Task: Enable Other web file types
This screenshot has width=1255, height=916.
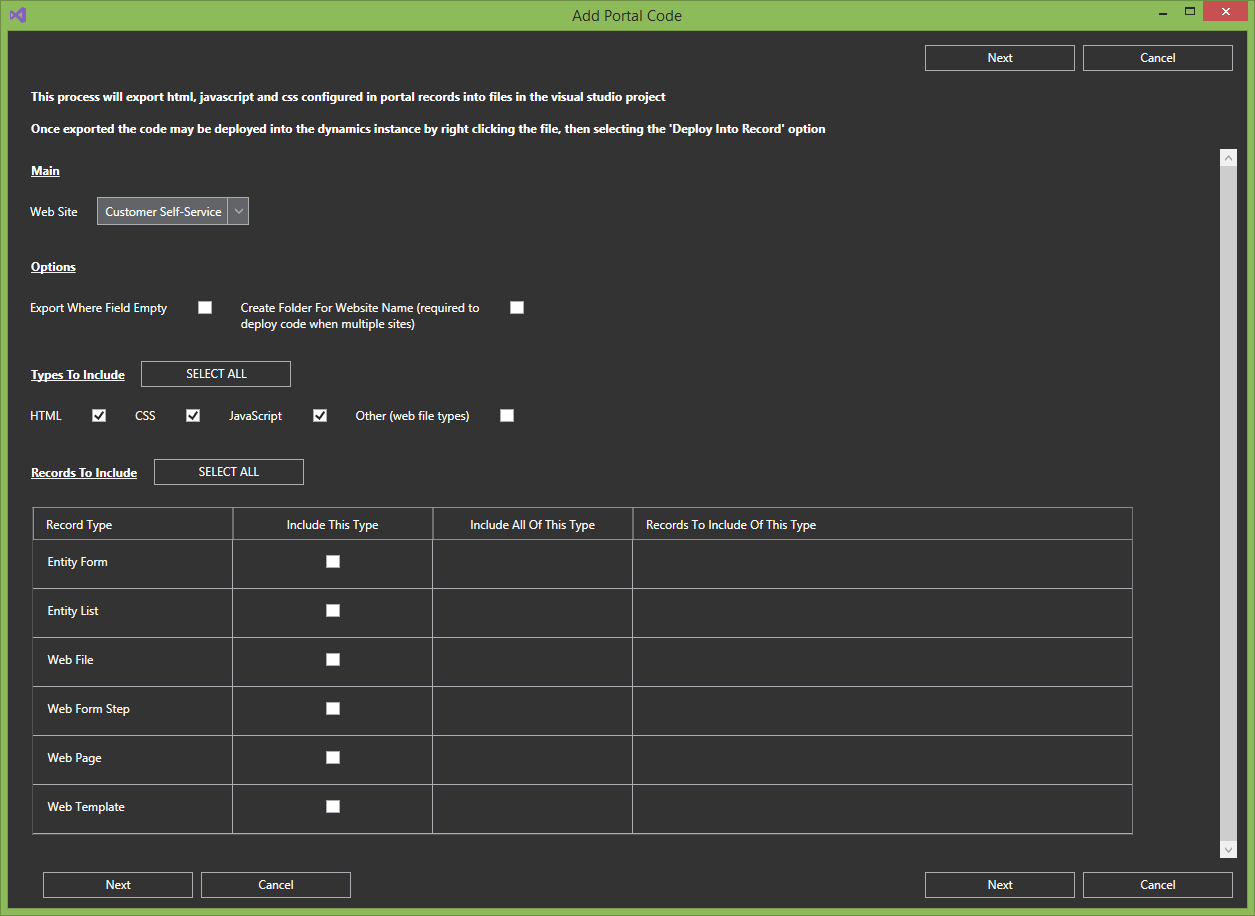Action: pos(507,414)
